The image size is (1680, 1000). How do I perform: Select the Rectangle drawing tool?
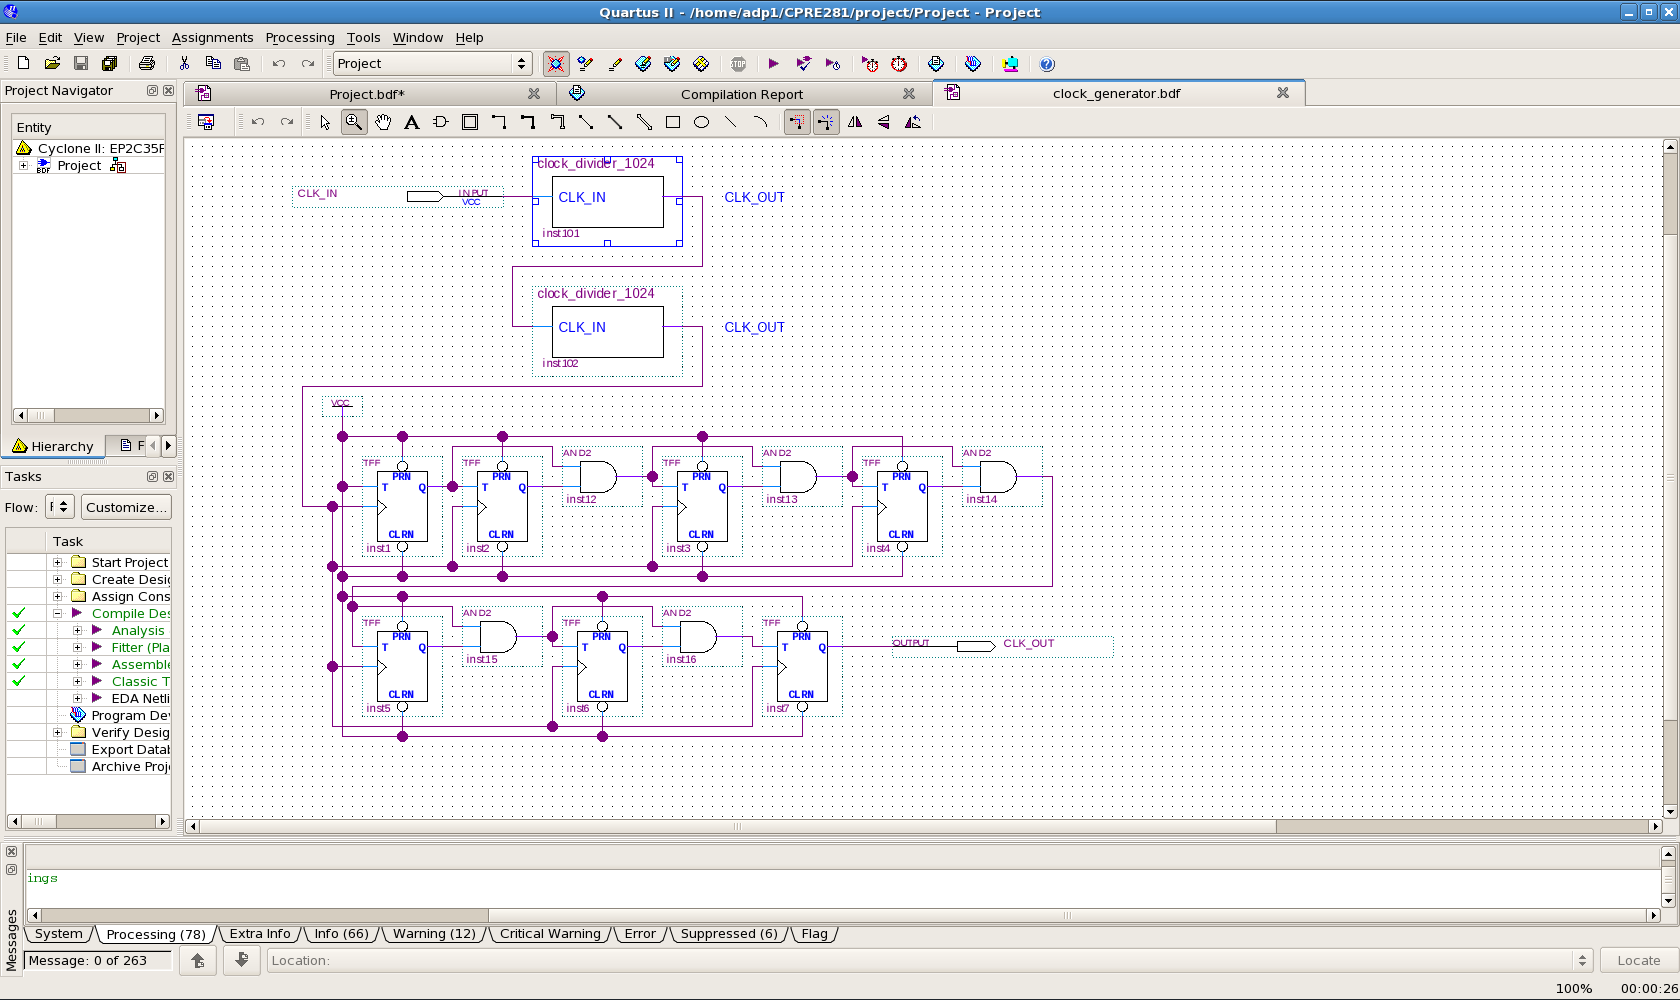(x=672, y=121)
